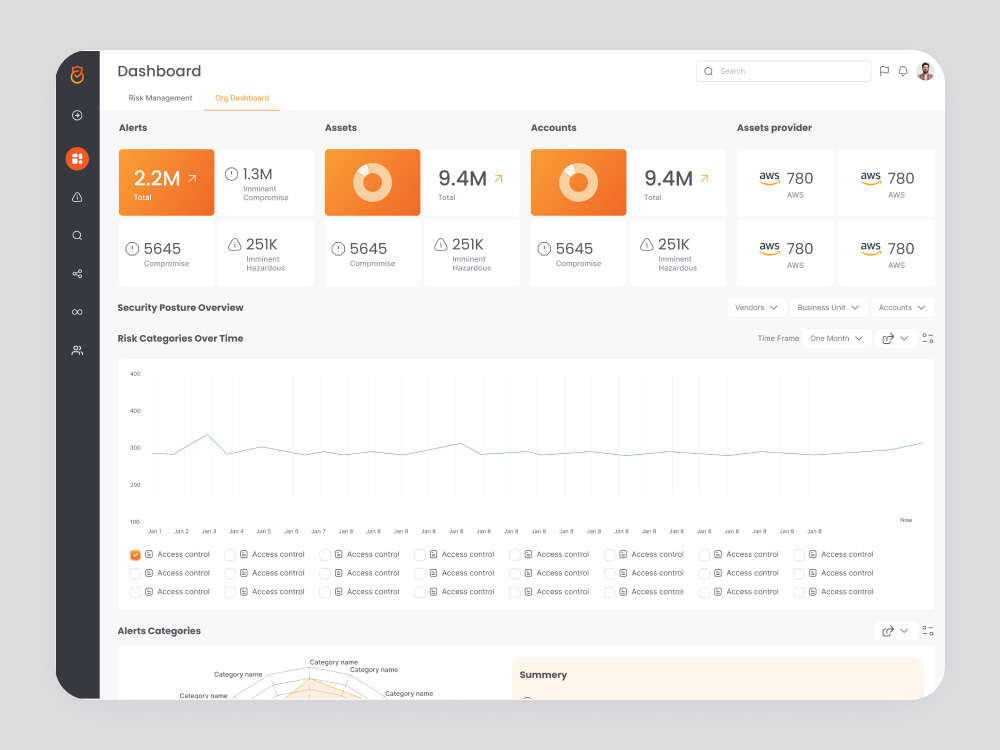Open notifications bell icon
The image size is (1000, 750).
(903, 71)
